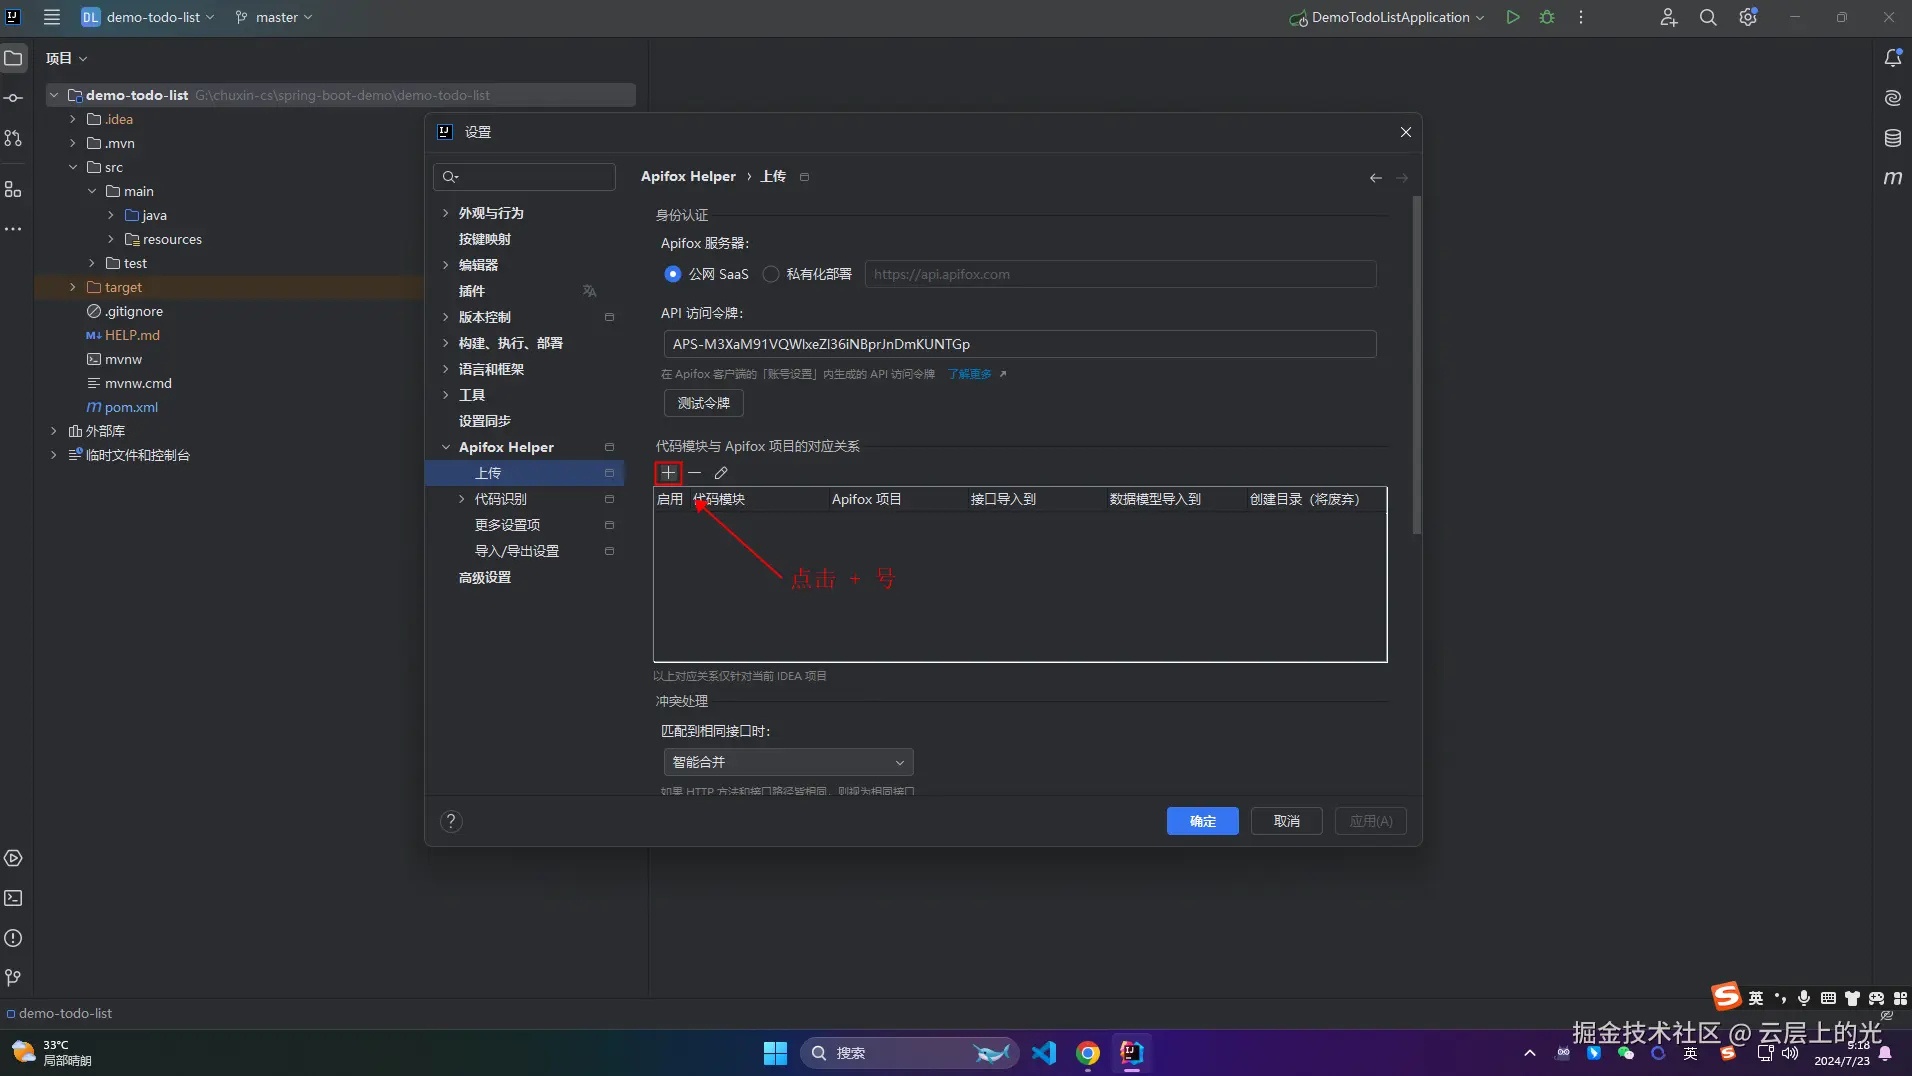
Task: Open the Pull Requests tool window icon
Action: (x=13, y=138)
